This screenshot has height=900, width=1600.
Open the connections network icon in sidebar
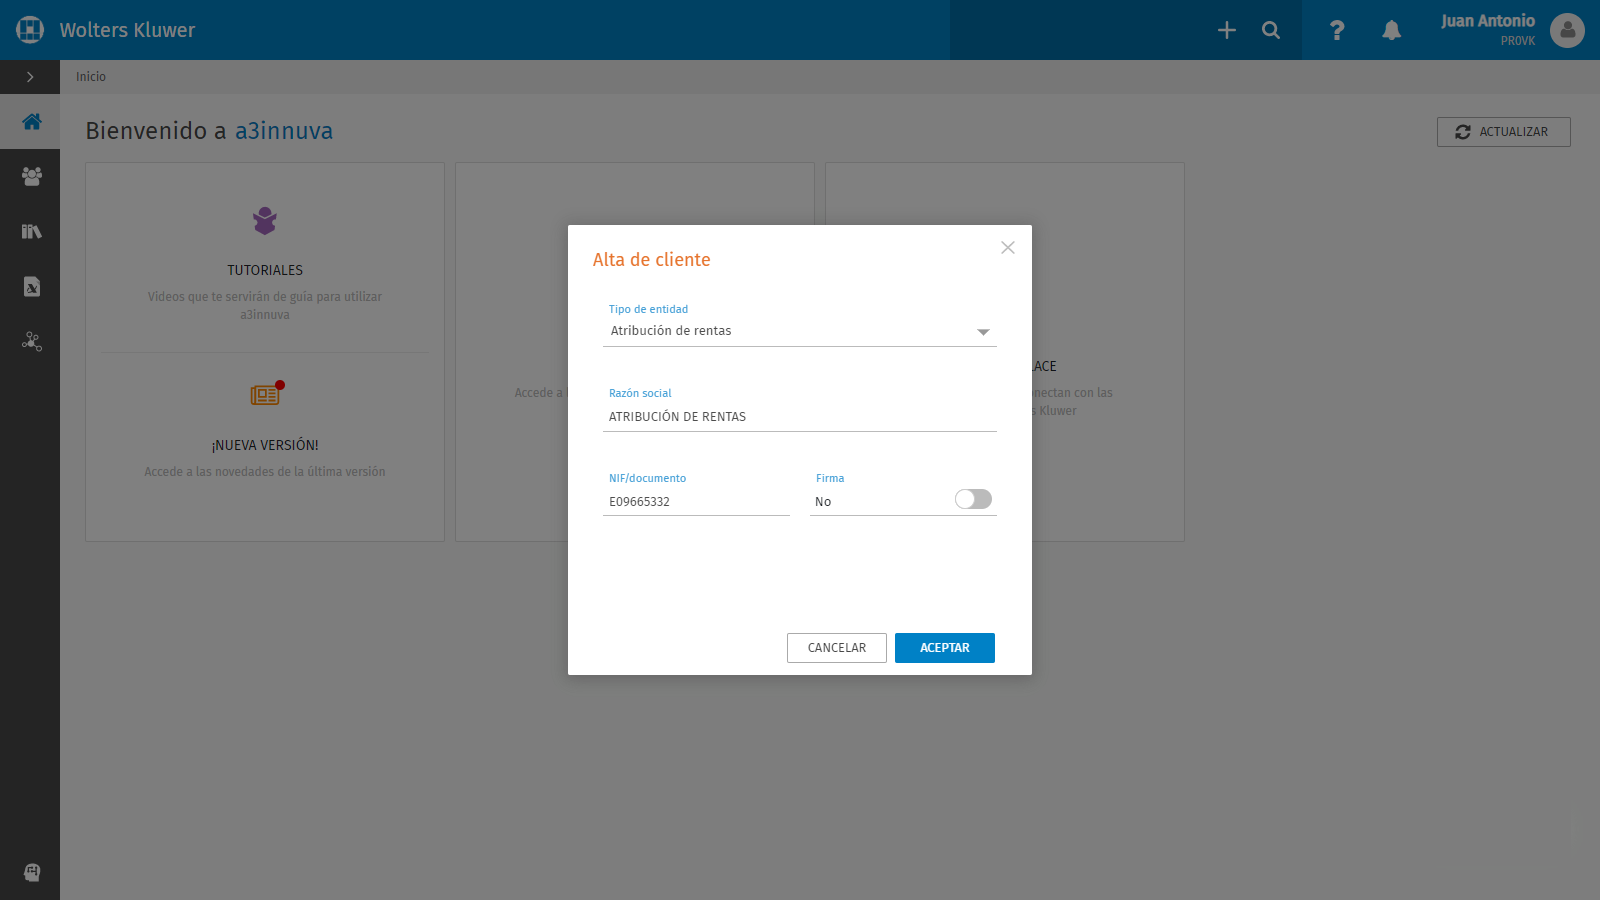(31, 341)
